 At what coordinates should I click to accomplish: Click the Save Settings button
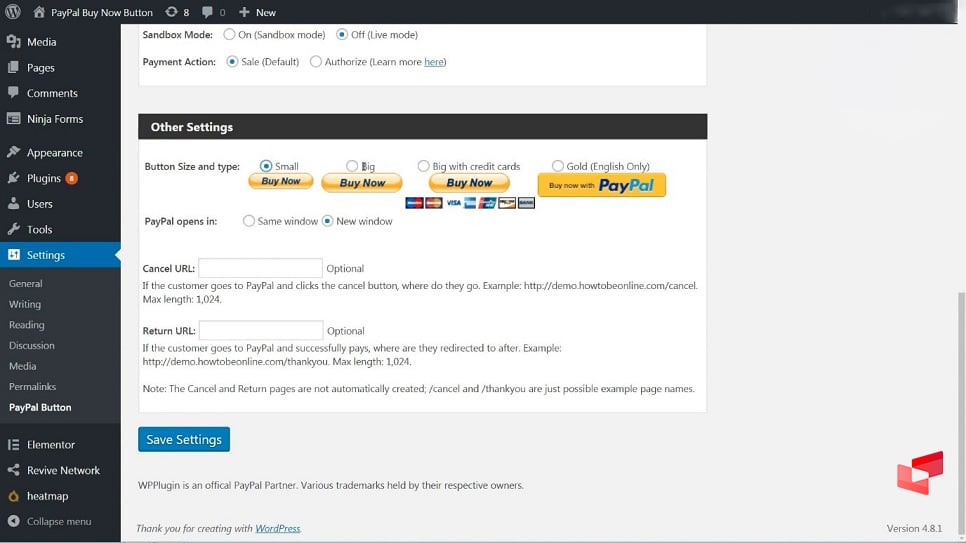tap(184, 440)
